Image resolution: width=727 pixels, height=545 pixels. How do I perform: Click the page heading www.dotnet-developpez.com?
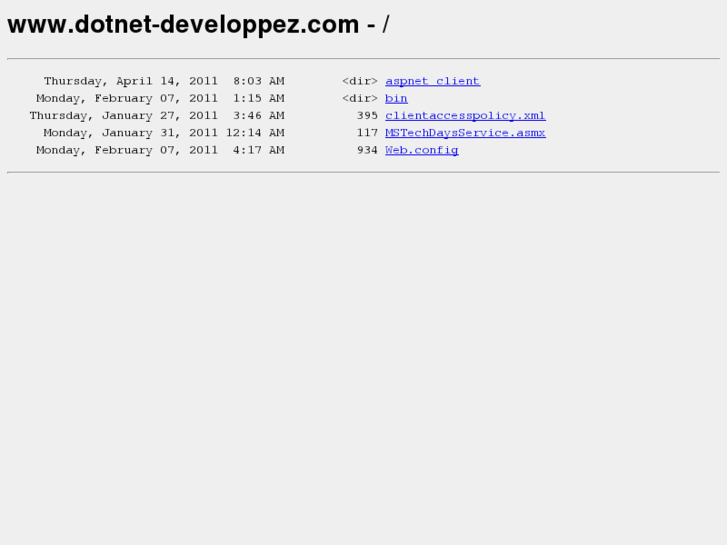(x=198, y=24)
